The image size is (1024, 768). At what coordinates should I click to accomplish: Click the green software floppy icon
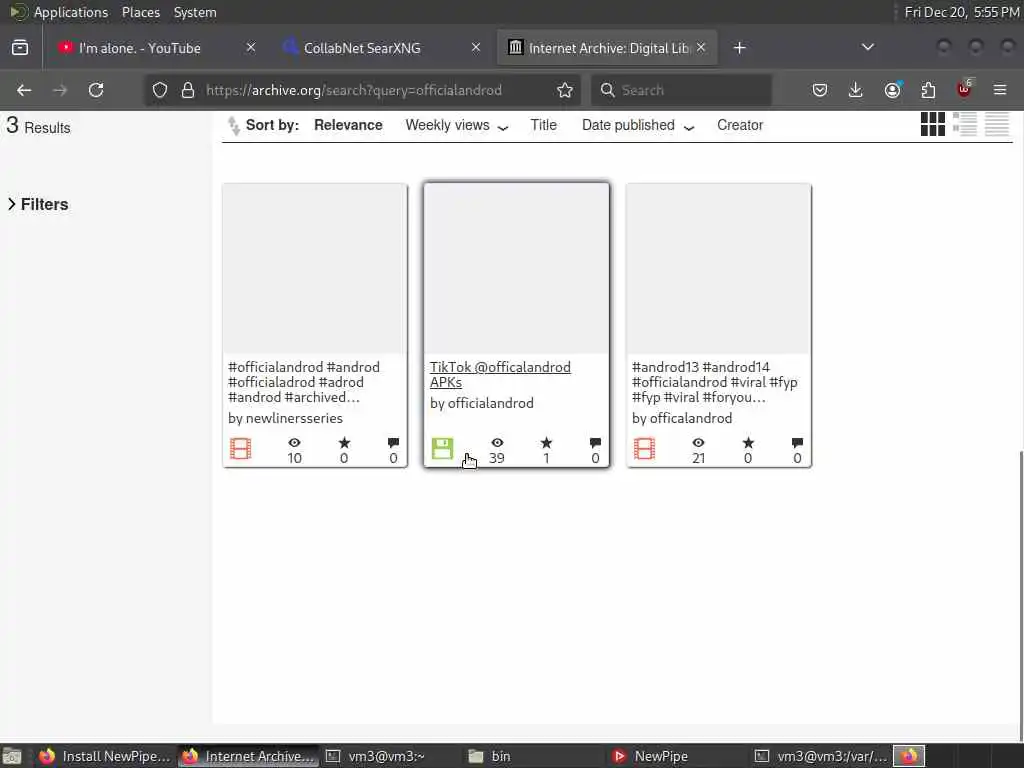442,449
